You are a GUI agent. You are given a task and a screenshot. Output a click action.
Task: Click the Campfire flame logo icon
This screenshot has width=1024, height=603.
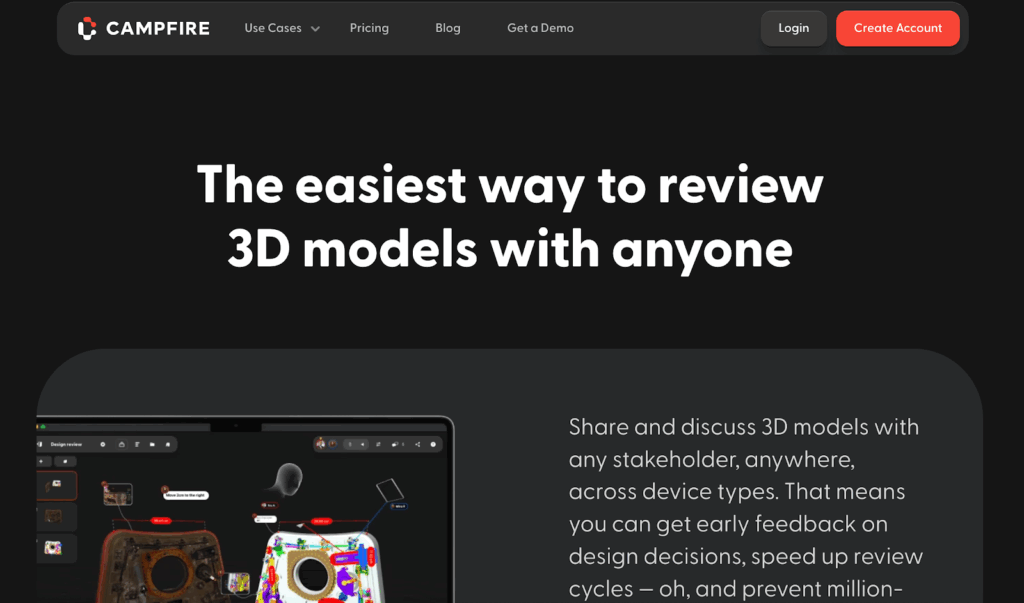coord(88,28)
